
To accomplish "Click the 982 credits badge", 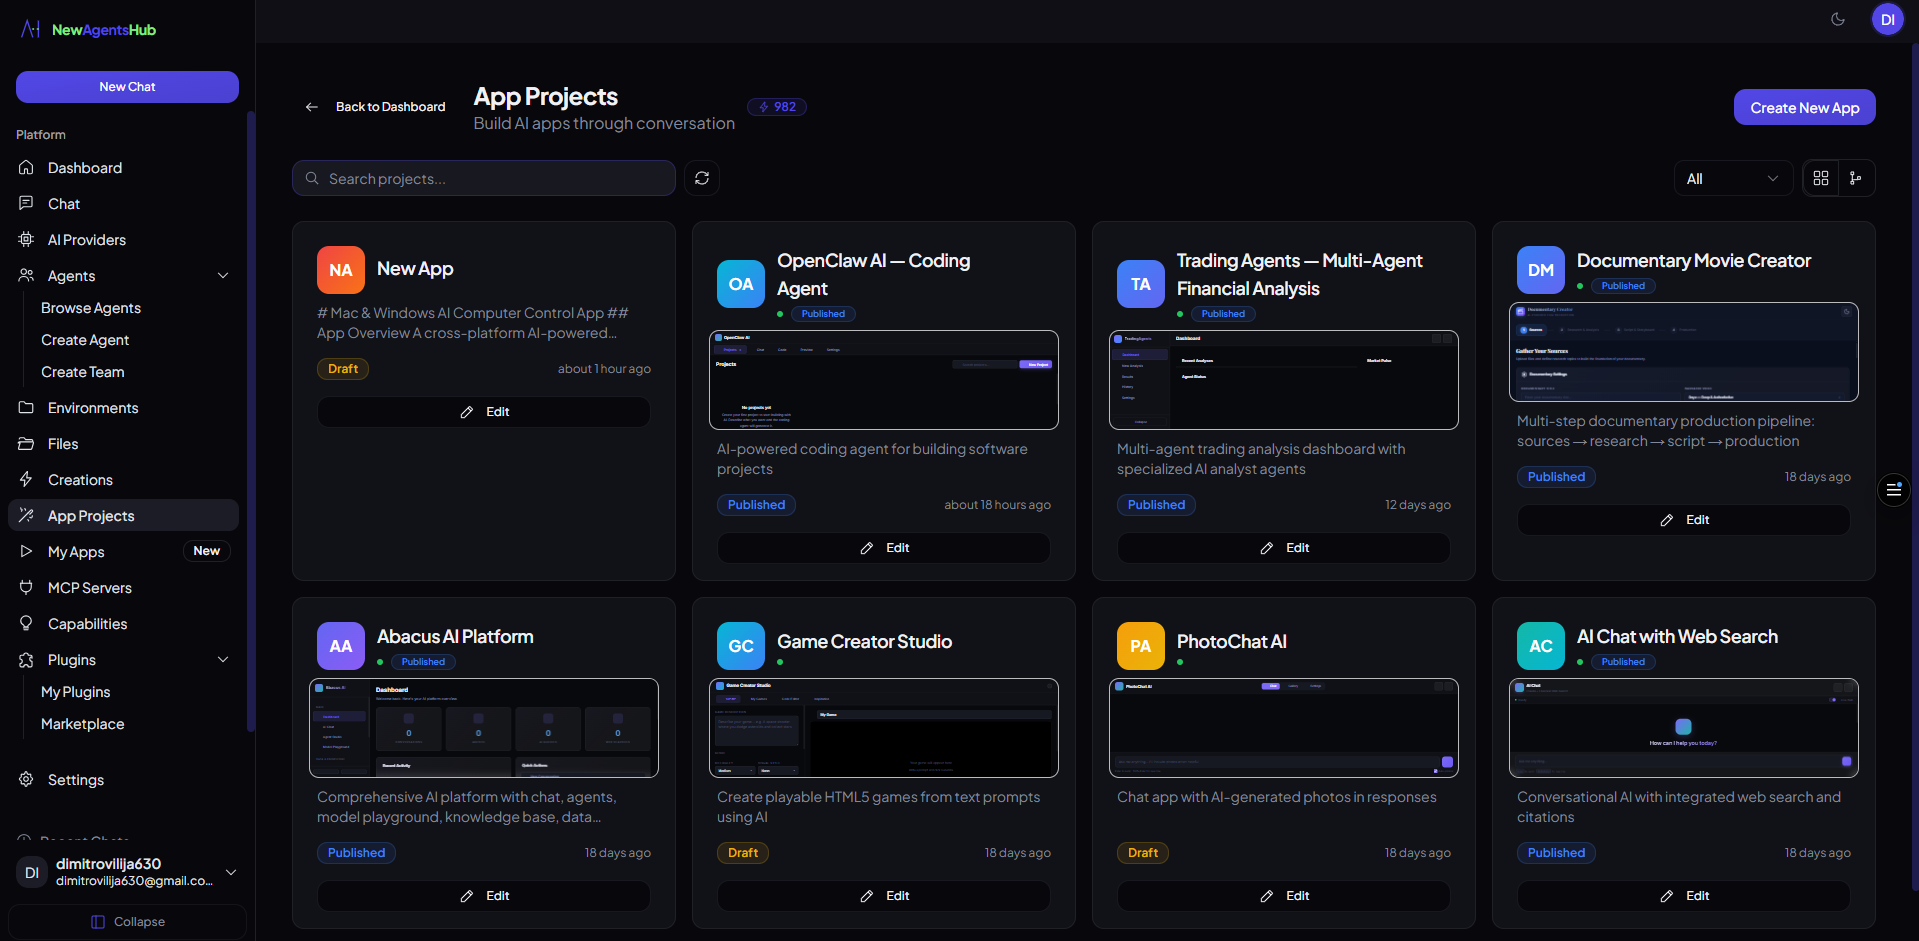I will pos(777,107).
